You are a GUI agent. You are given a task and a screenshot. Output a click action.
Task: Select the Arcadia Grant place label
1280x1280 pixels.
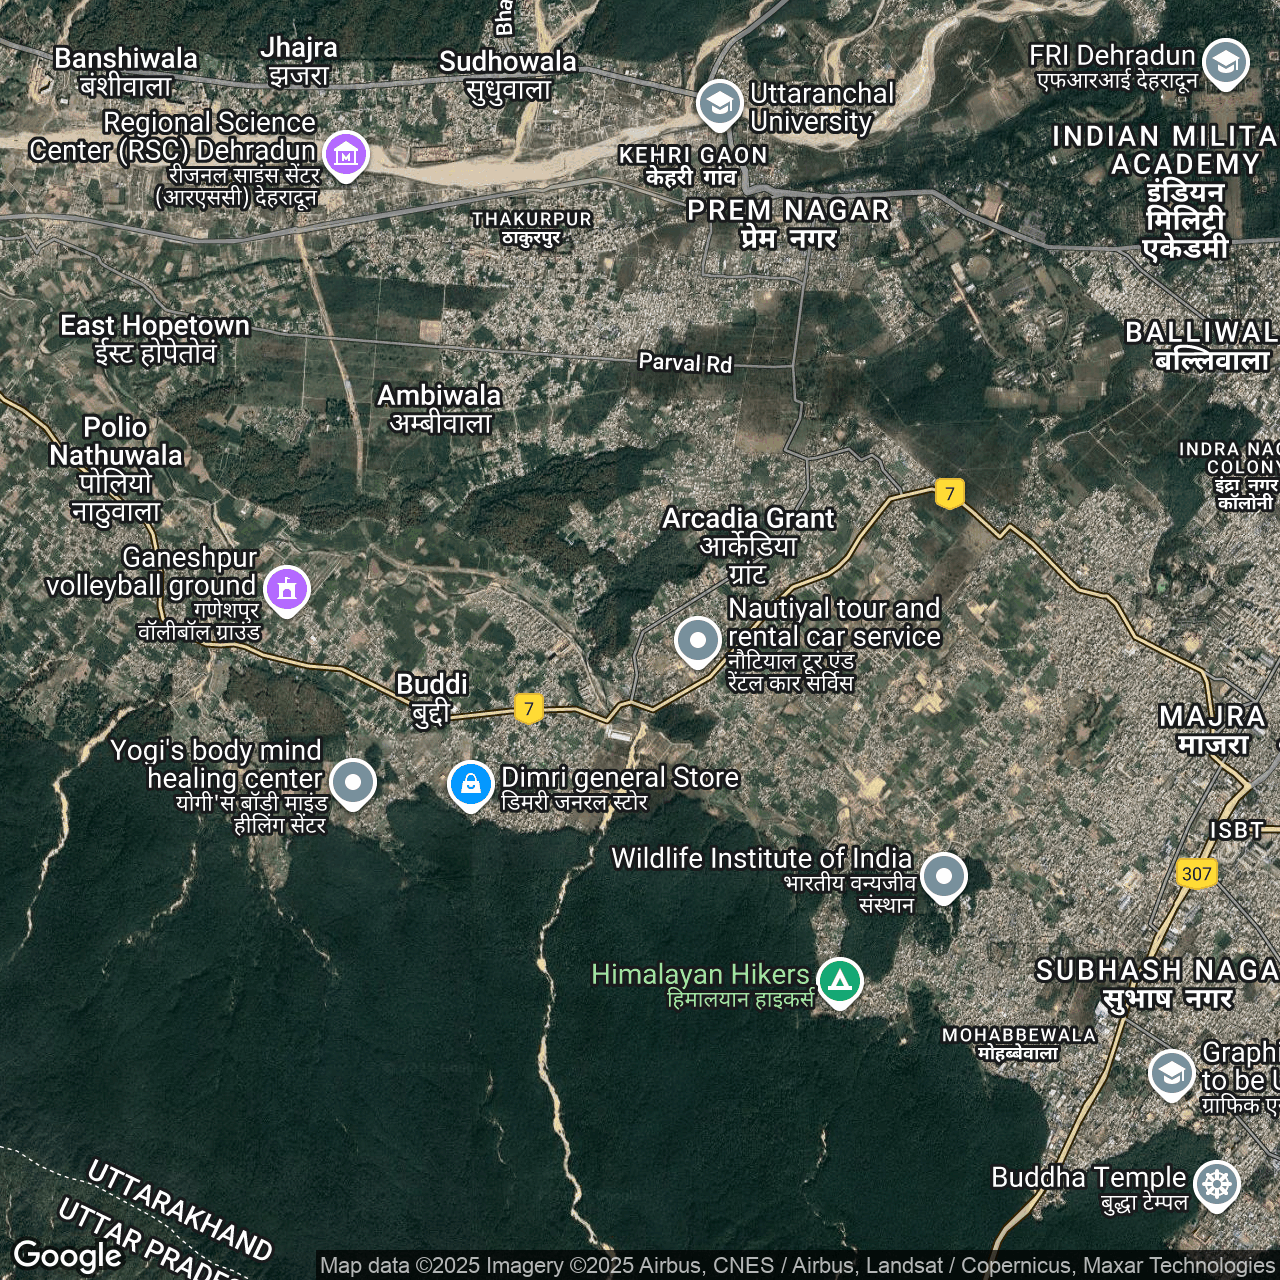click(748, 544)
